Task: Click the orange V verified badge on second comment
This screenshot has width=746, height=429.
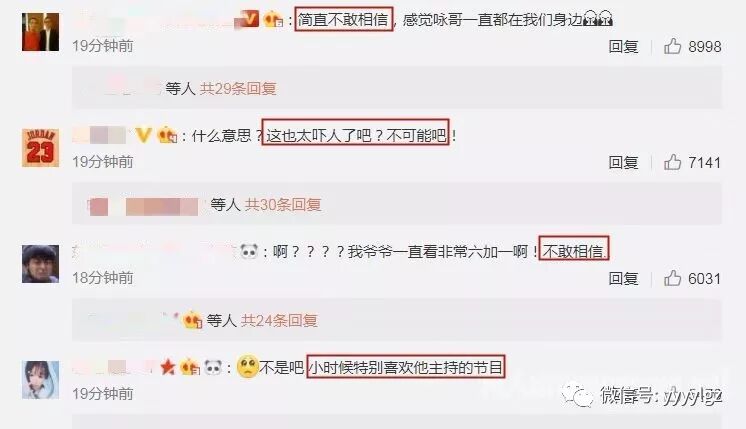Action: (x=143, y=135)
